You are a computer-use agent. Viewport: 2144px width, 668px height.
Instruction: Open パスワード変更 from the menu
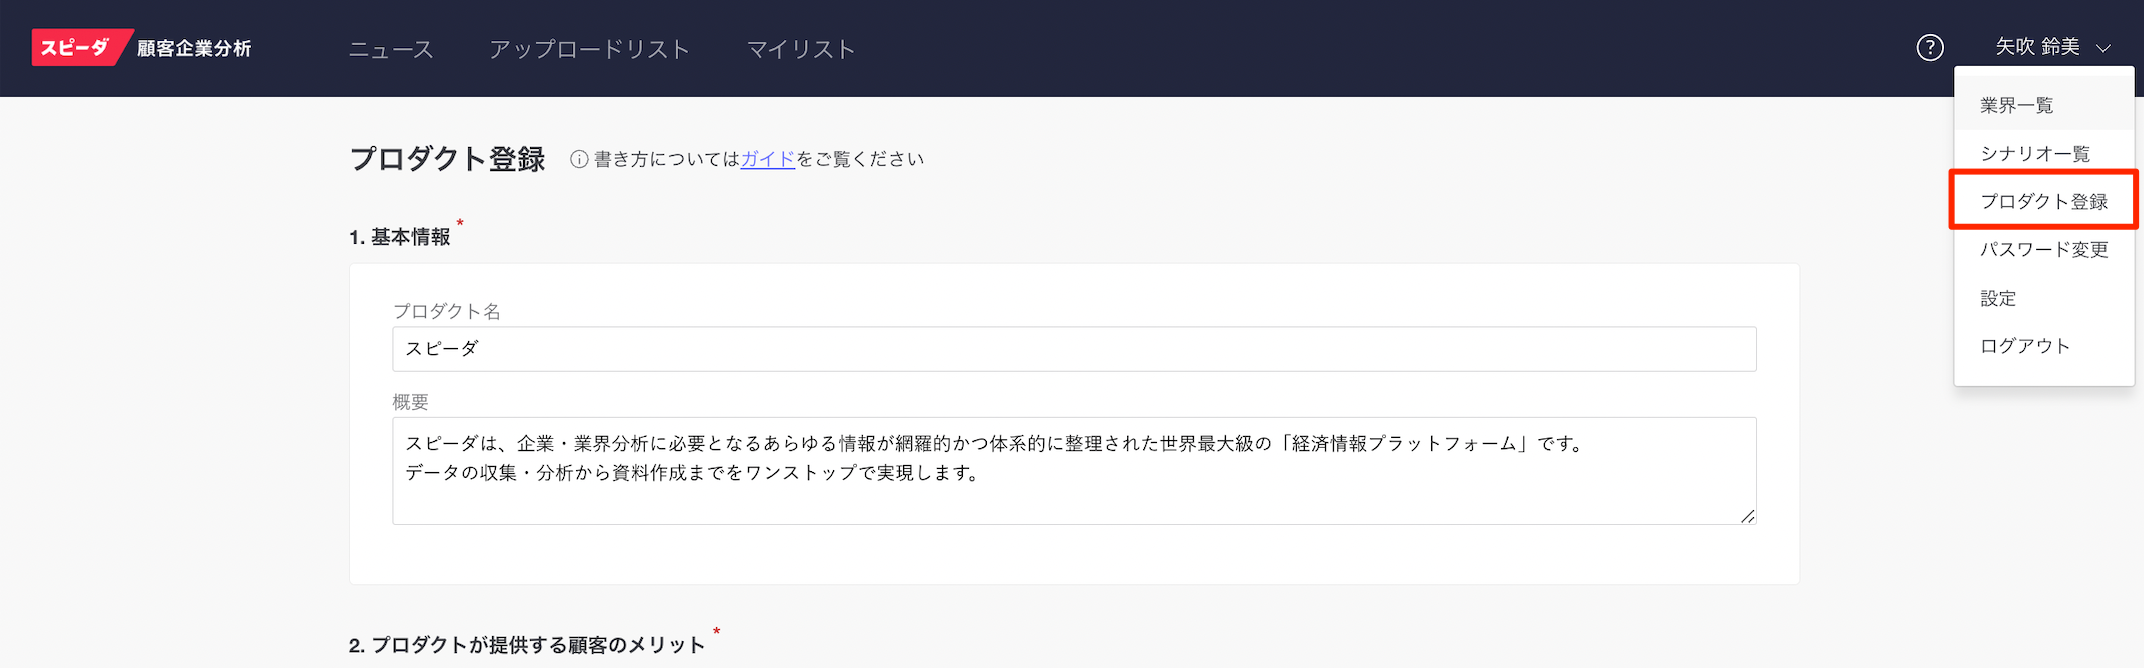2044,249
